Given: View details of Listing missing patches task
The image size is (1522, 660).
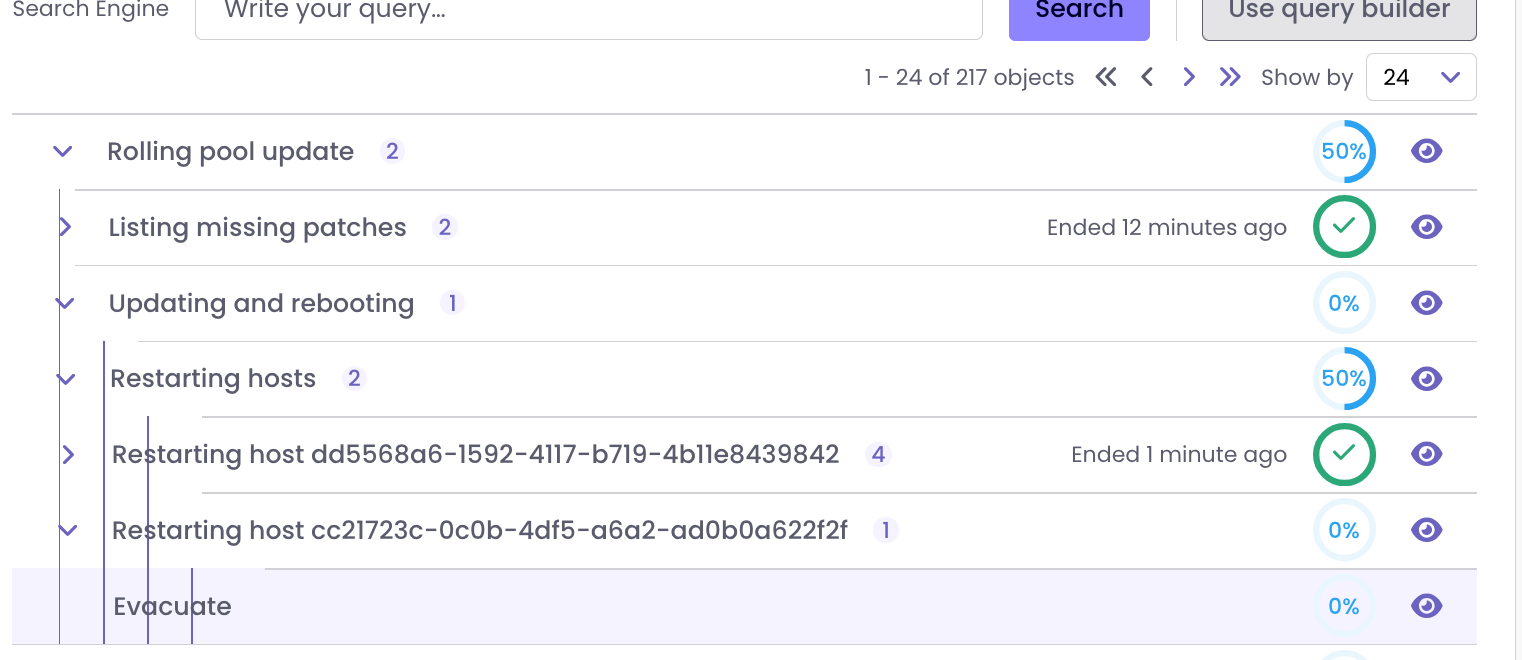Looking at the screenshot, I should coord(1426,227).
